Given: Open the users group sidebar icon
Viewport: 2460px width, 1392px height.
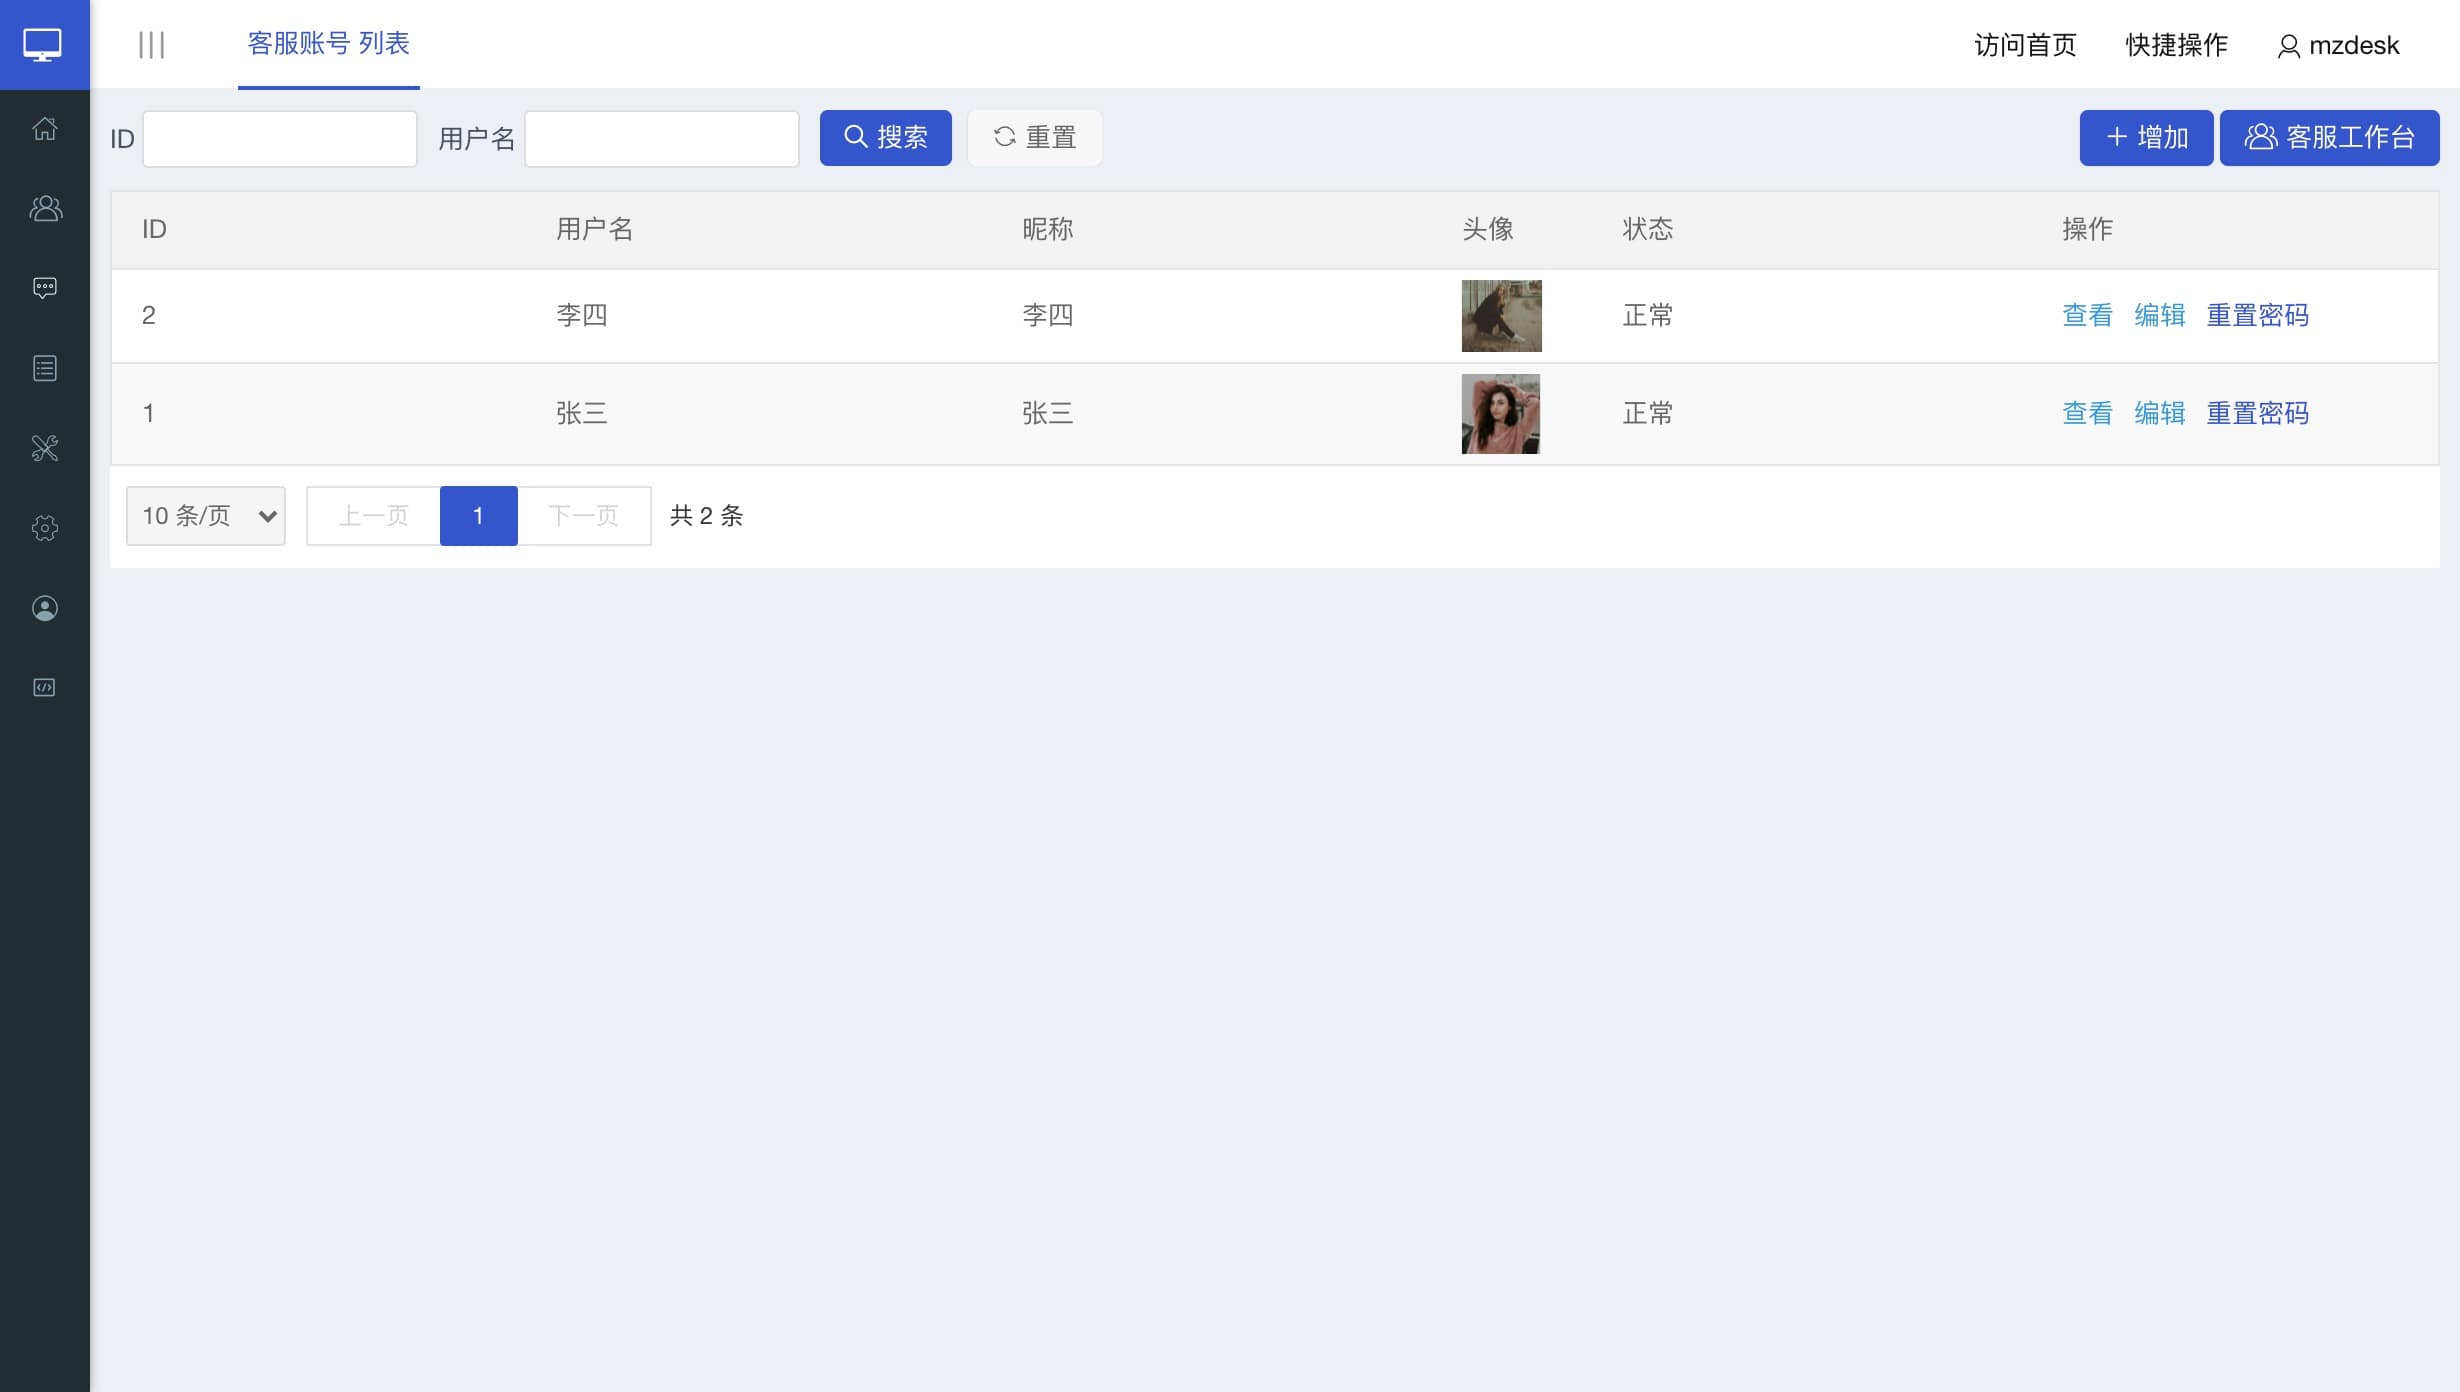Looking at the screenshot, I should coord(45,208).
